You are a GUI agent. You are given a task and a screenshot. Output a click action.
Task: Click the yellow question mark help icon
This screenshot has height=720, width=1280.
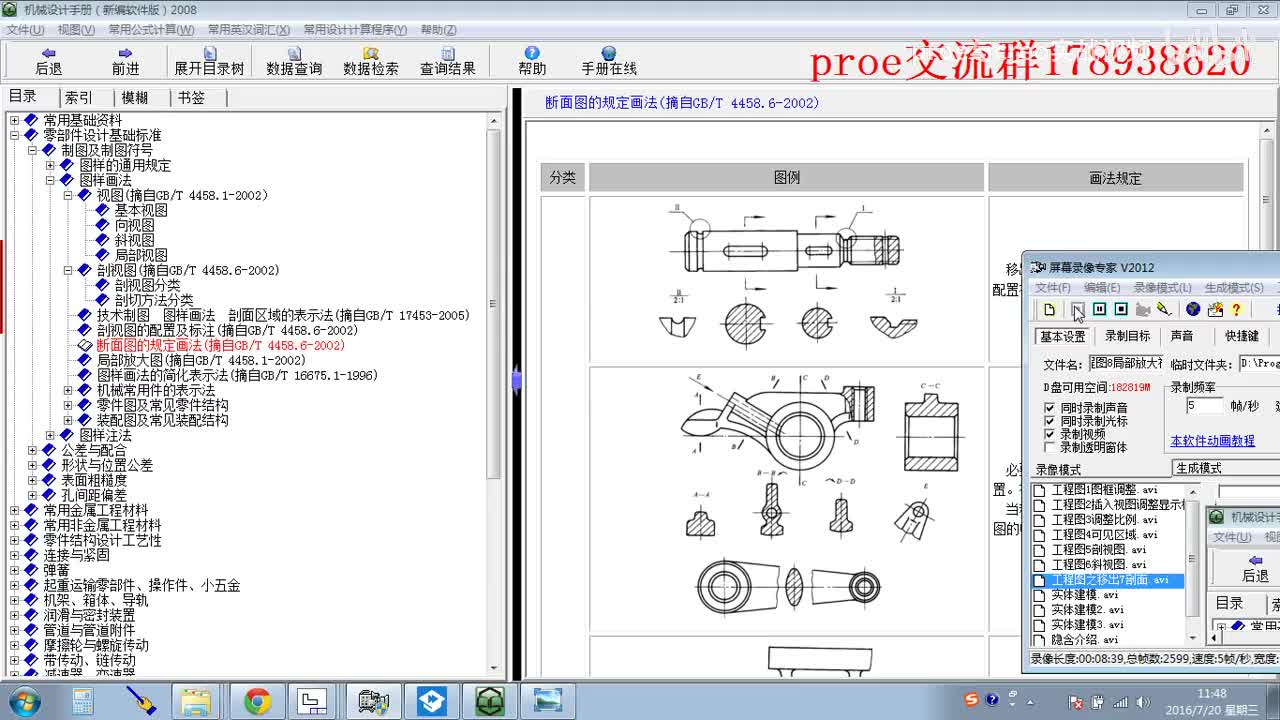1236,310
